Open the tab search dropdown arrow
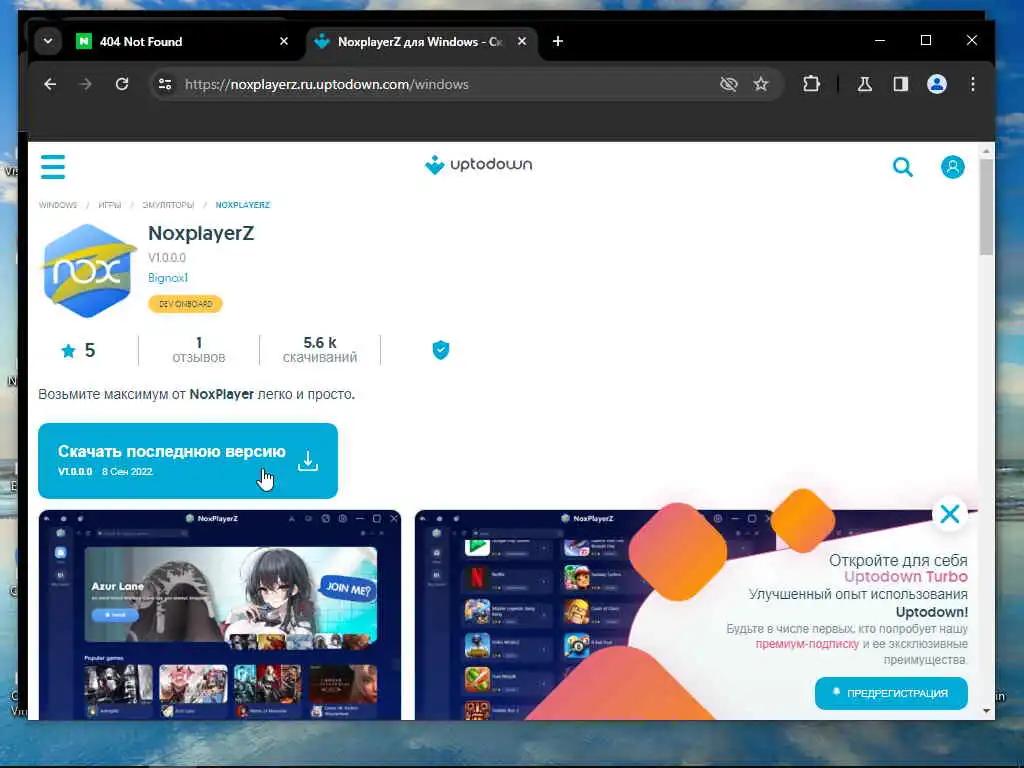Image resolution: width=1024 pixels, height=768 pixels. pos(48,41)
